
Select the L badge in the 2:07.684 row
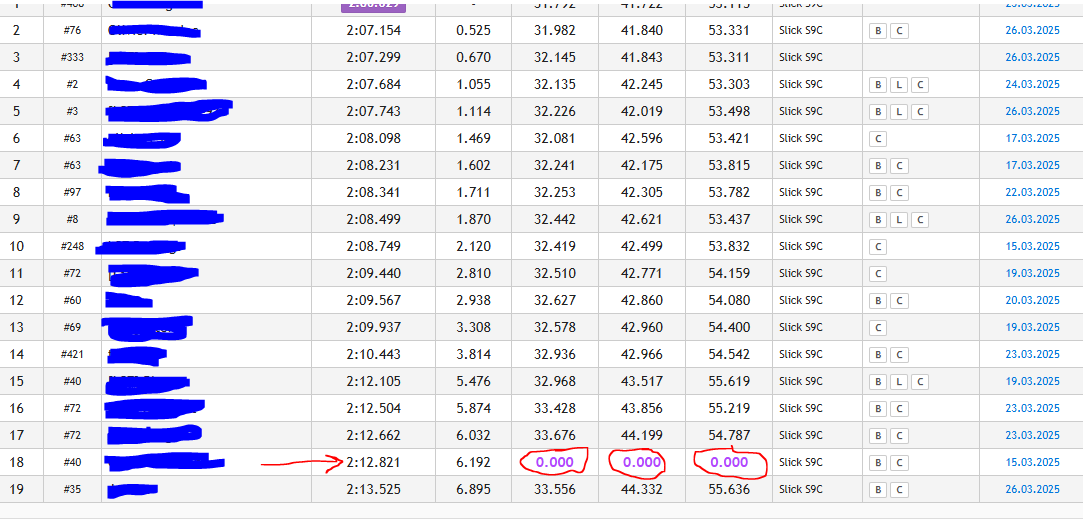[899, 85]
